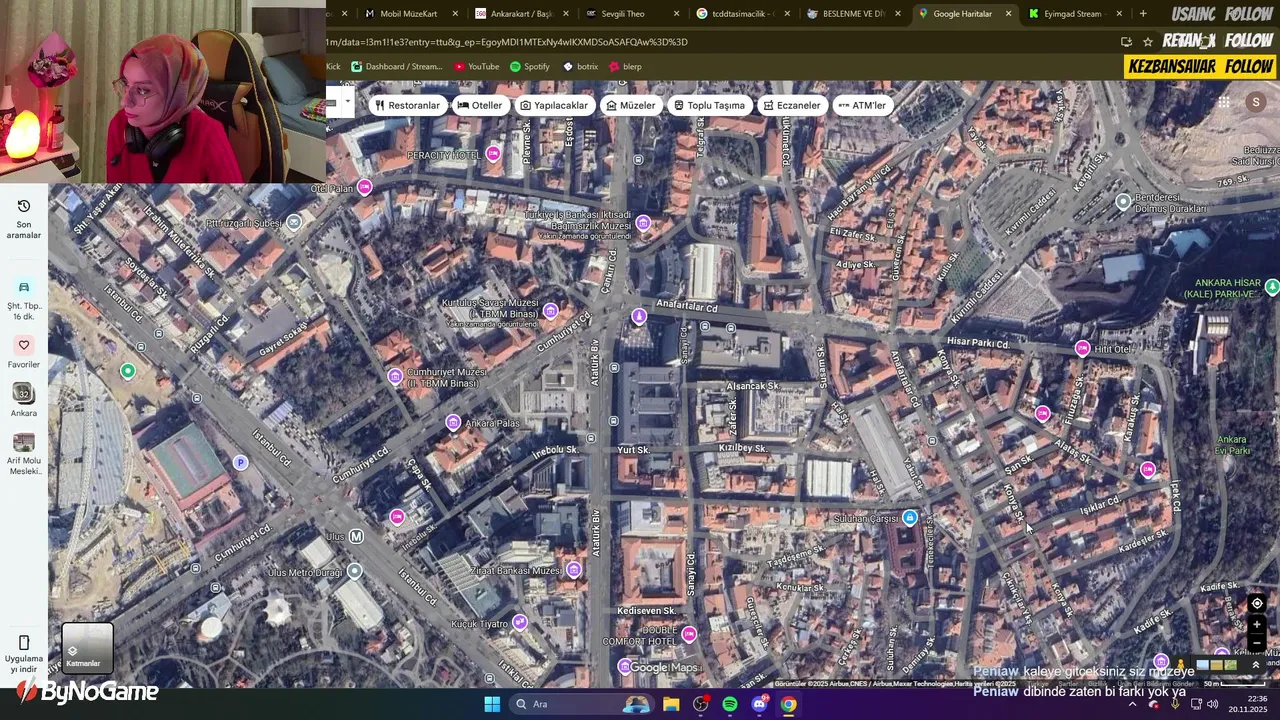Screen dimensions: 1280x720
Task: Select the Ptt Fuzgarli Şubesi marker
Action: [x=293, y=222]
